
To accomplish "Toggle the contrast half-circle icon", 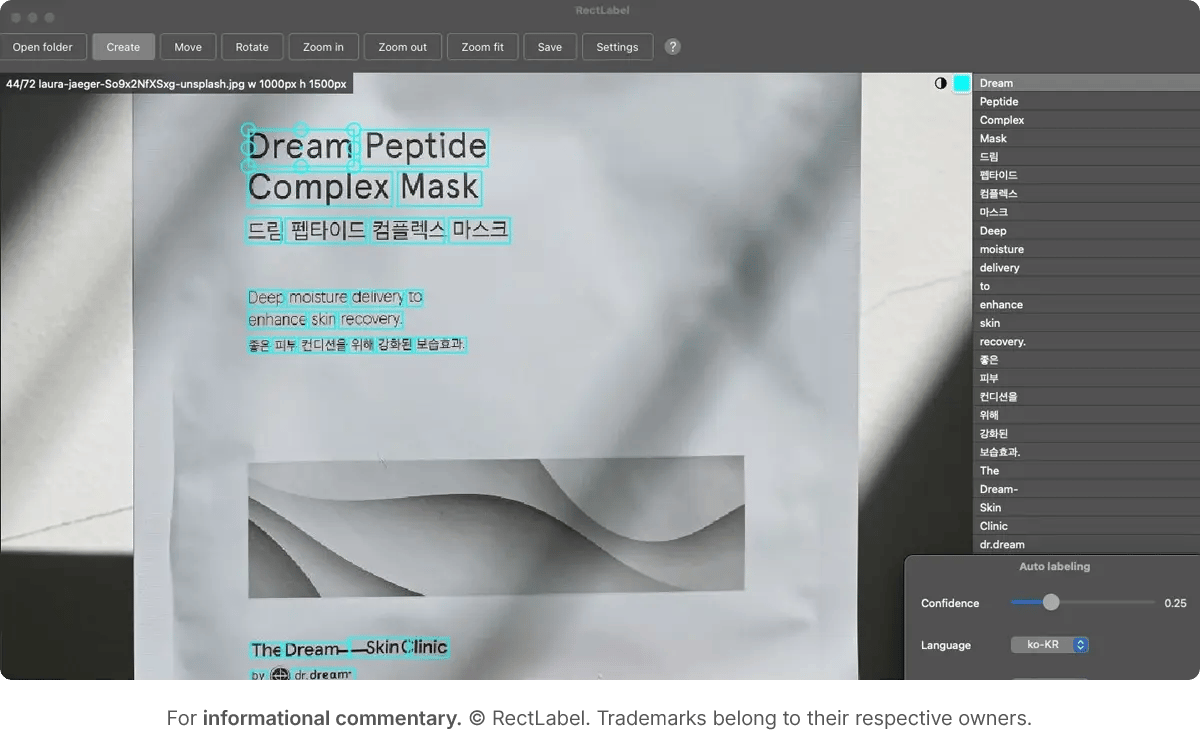I will click(940, 83).
